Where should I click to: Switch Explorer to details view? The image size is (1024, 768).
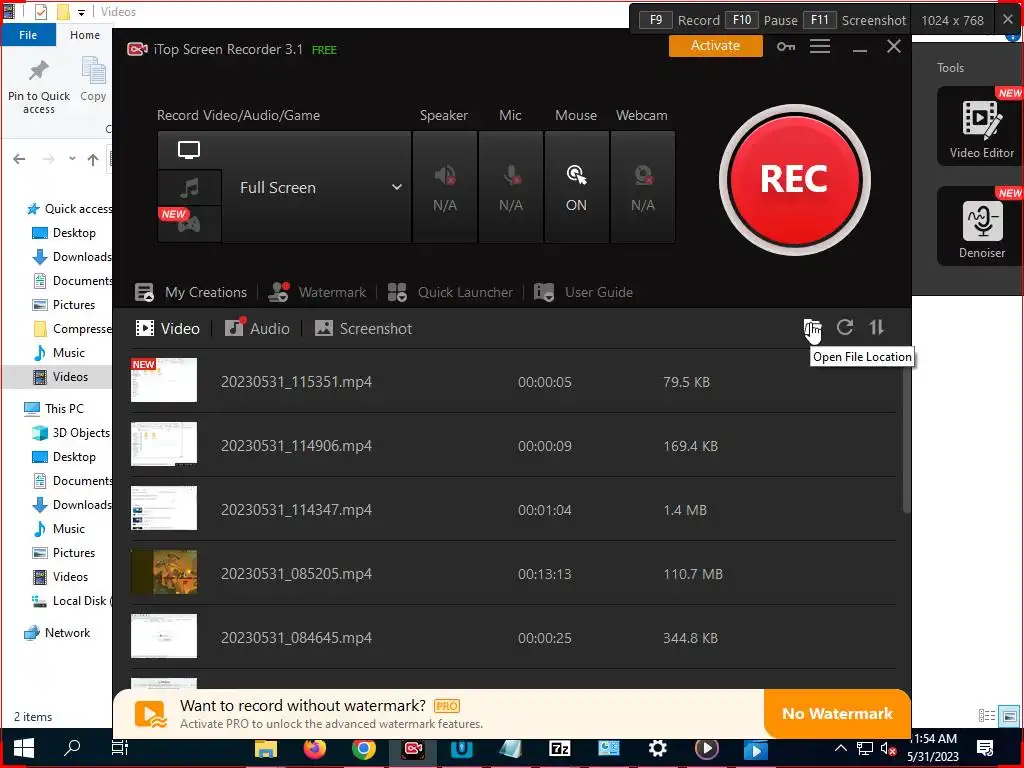(987, 716)
